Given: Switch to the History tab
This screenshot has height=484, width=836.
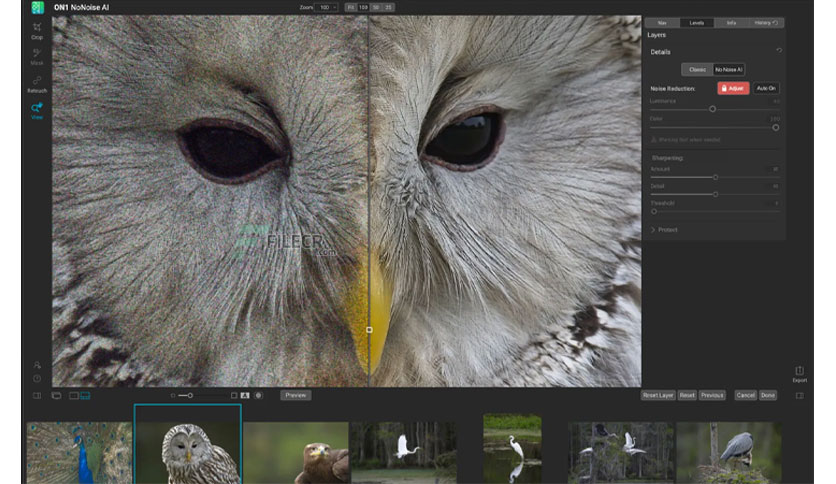Looking at the screenshot, I should (x=766, y=23).
